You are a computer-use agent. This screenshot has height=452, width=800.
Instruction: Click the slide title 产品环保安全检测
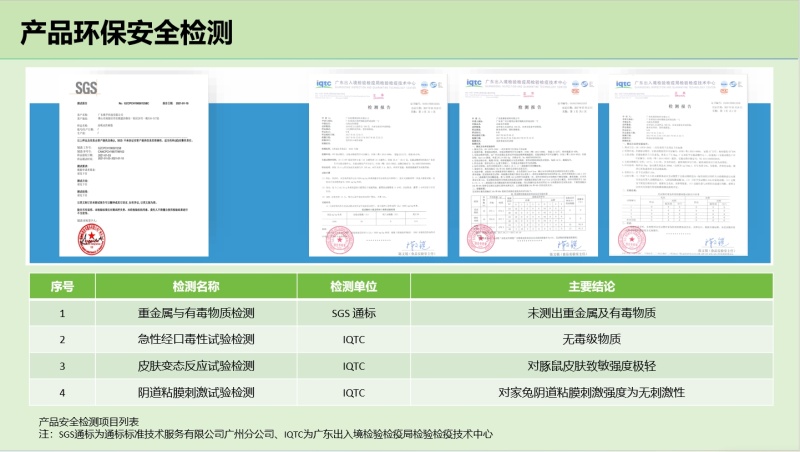(127, 33)
